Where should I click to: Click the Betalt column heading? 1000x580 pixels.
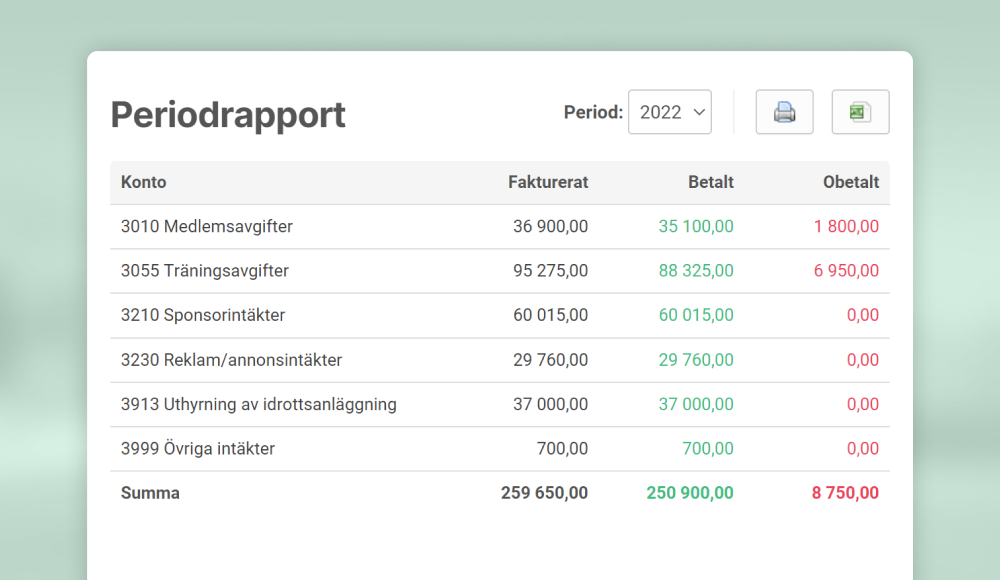(x=711, y=182)
